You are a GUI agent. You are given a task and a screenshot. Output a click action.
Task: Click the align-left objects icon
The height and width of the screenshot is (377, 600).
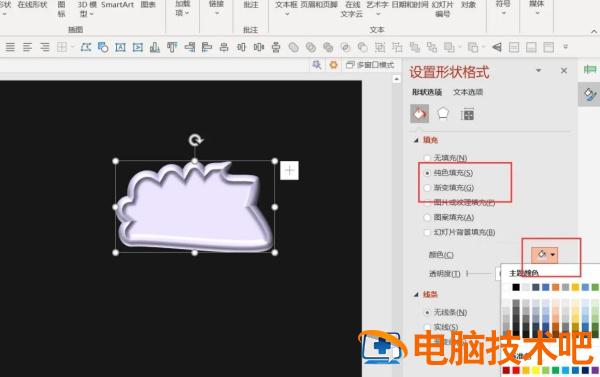(x=207, y=47)
